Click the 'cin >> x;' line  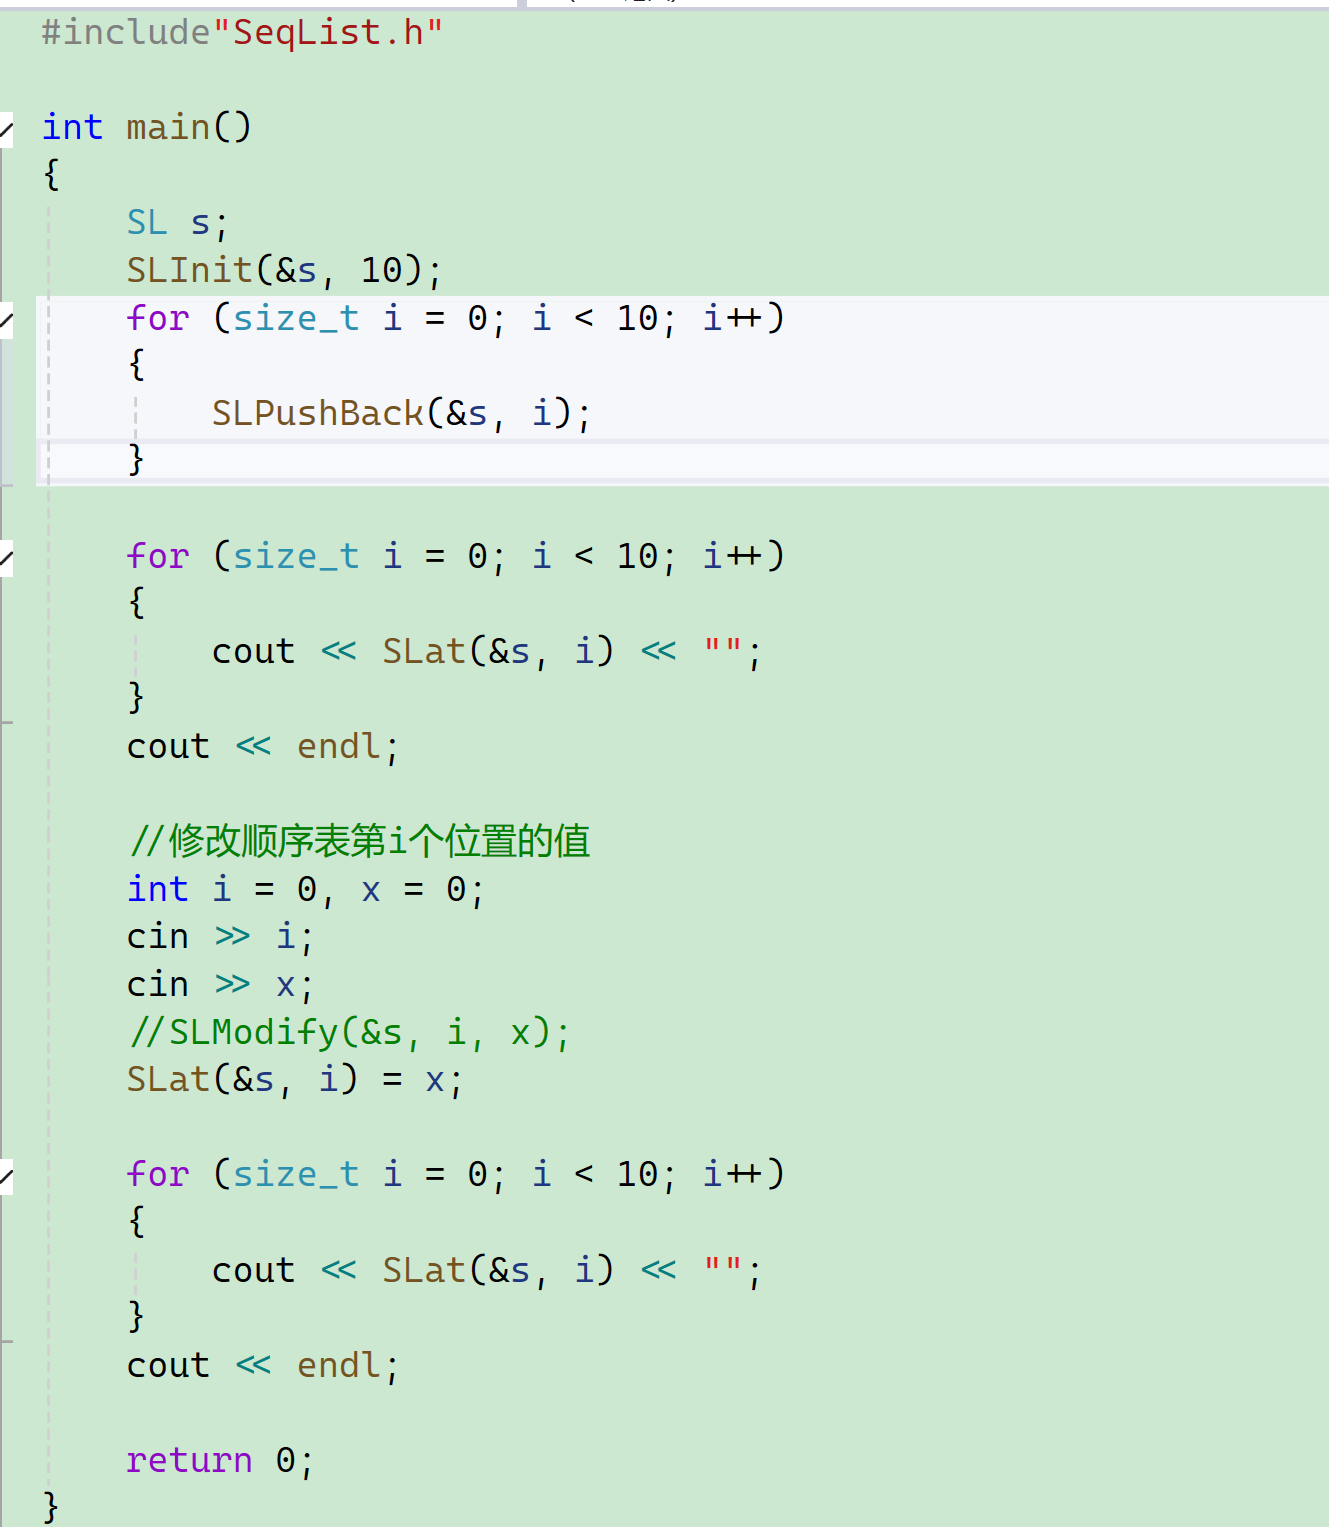pos(220,986)
